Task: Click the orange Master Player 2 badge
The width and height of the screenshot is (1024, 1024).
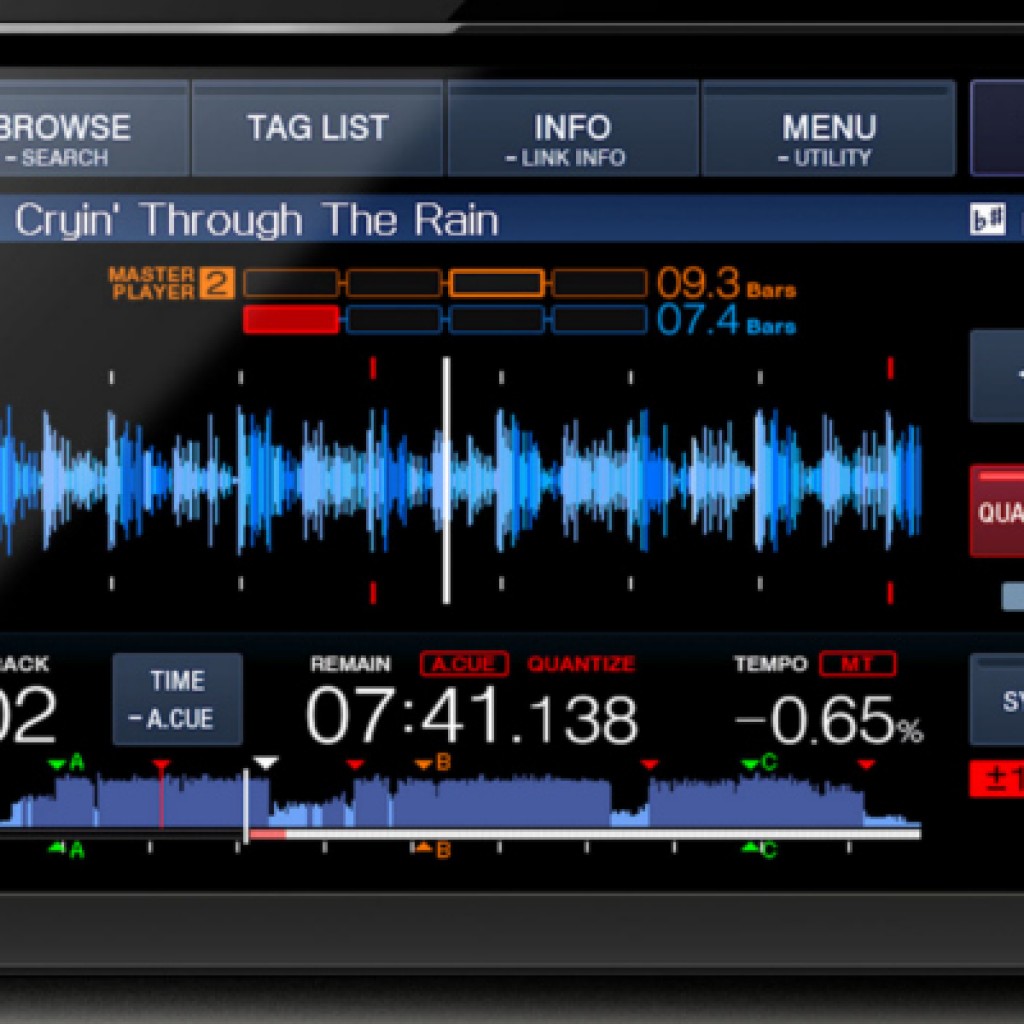Action: pos(216,284)
